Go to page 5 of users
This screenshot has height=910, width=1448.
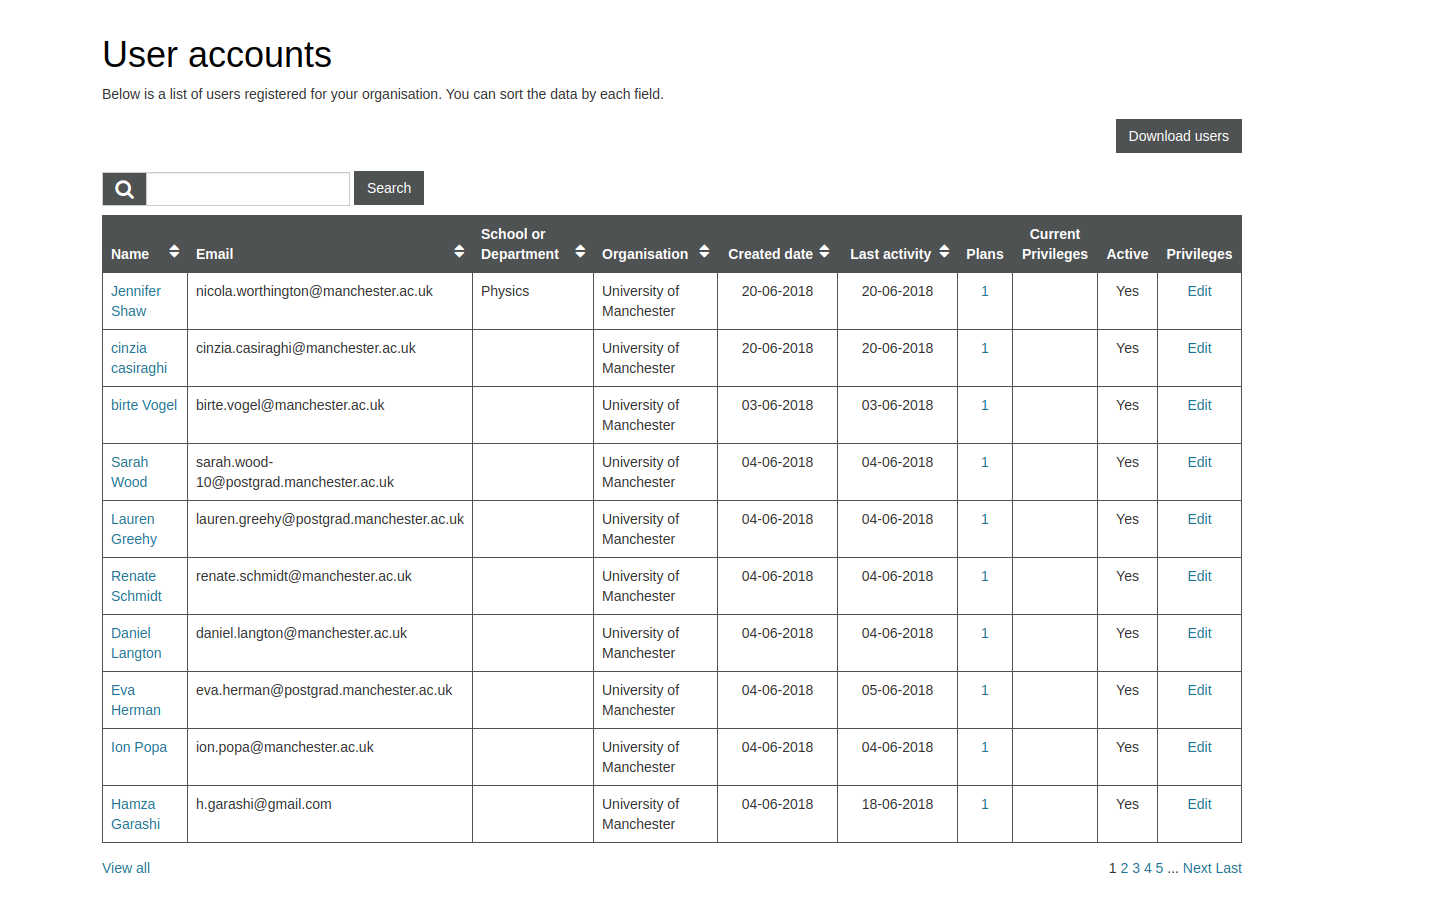(1160, 868)
